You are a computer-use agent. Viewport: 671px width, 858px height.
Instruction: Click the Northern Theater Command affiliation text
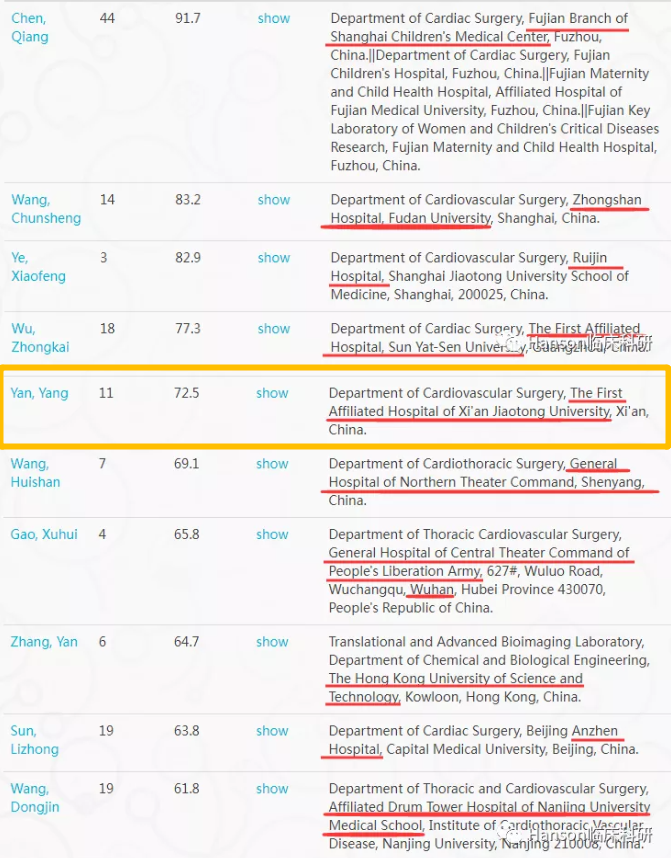point(487,482)
